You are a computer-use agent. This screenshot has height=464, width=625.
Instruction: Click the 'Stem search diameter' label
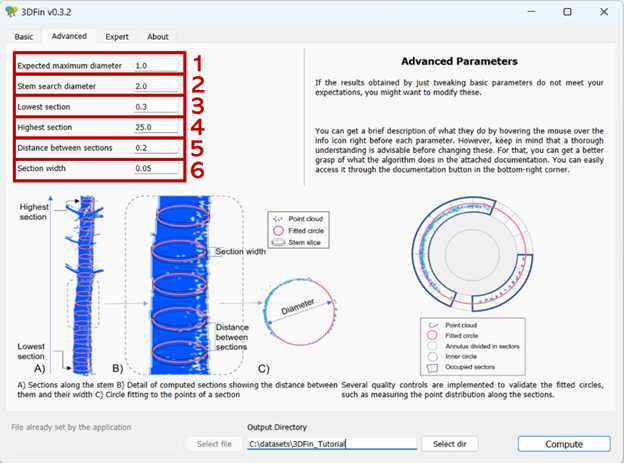(x=57, y=86)
